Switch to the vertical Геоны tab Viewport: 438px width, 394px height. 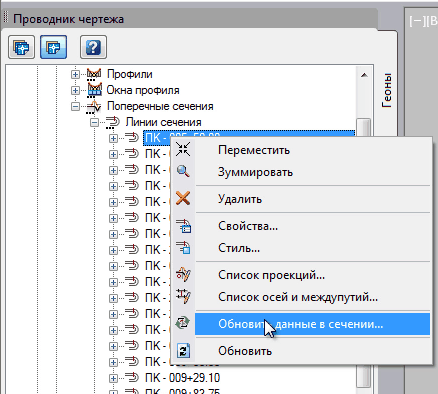[387, 90]
